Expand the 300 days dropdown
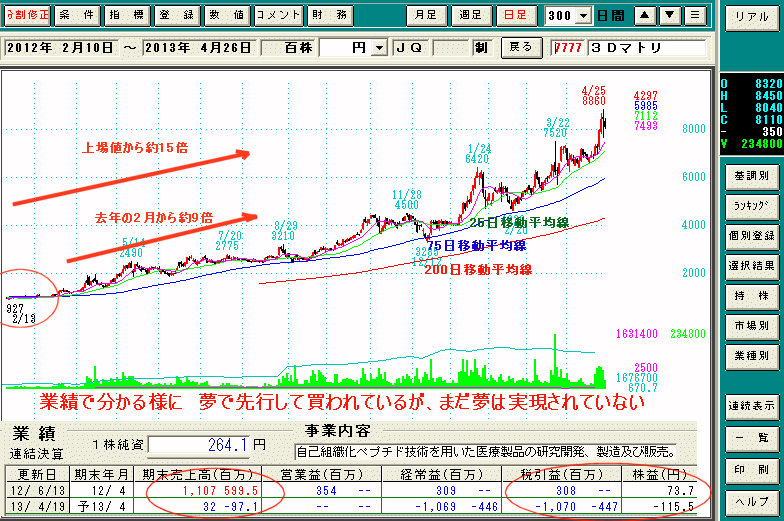The height and width of the screenshot is (521, 784). [x=583, y=16]
